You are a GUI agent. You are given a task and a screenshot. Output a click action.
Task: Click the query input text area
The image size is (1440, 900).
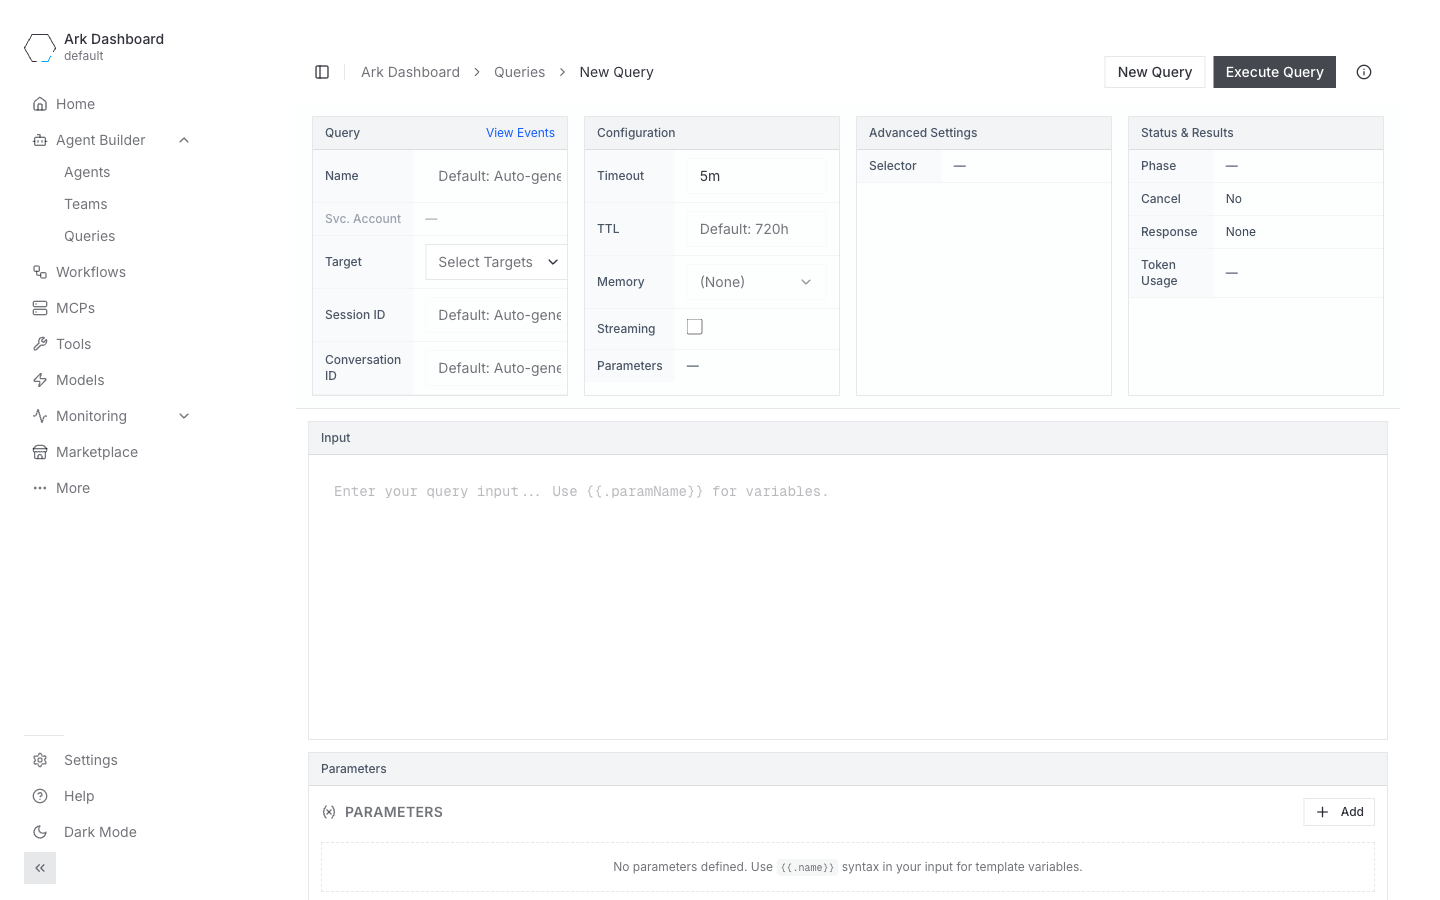pyautogui.click(x=848, y=597)
